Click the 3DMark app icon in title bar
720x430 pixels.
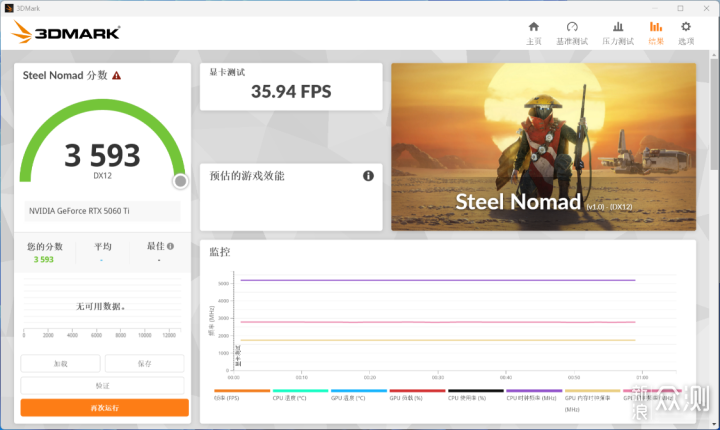pos(9,8)
